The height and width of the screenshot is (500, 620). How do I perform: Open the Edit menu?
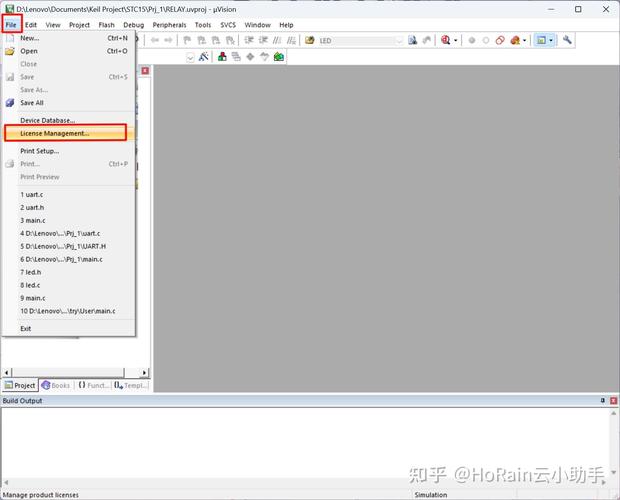coord(31,25)
